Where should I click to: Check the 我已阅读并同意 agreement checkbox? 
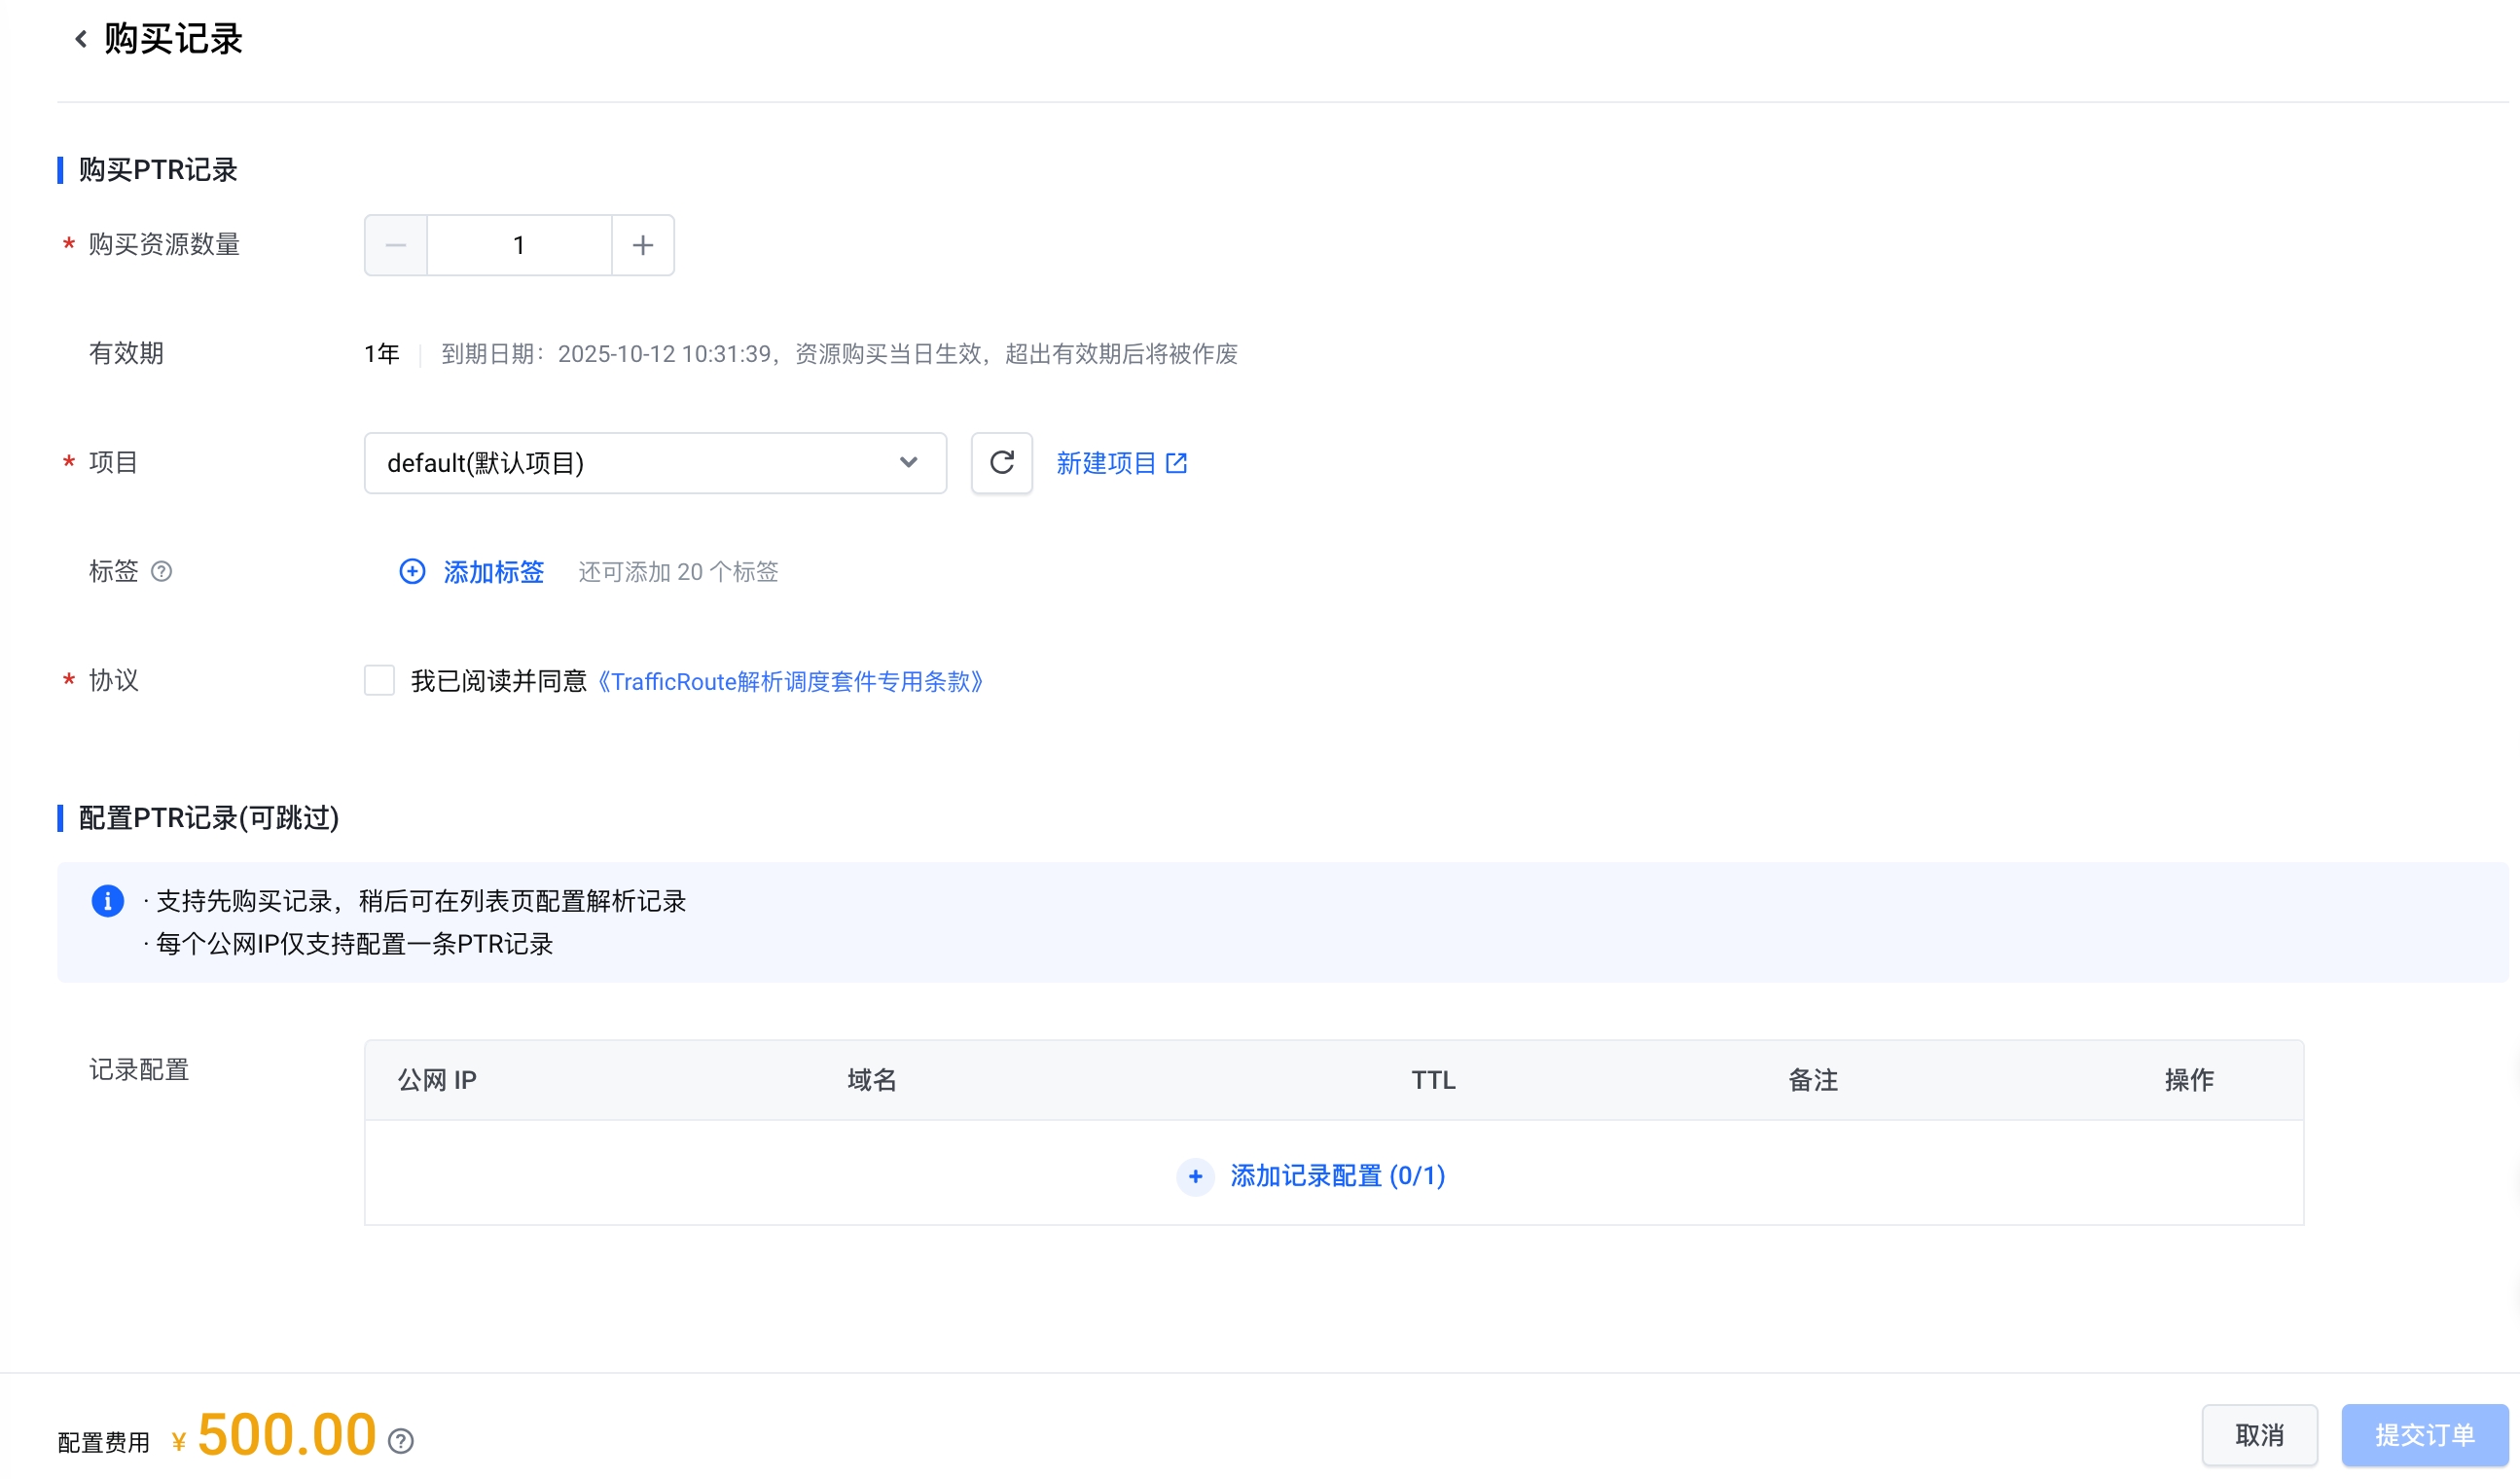379,681
